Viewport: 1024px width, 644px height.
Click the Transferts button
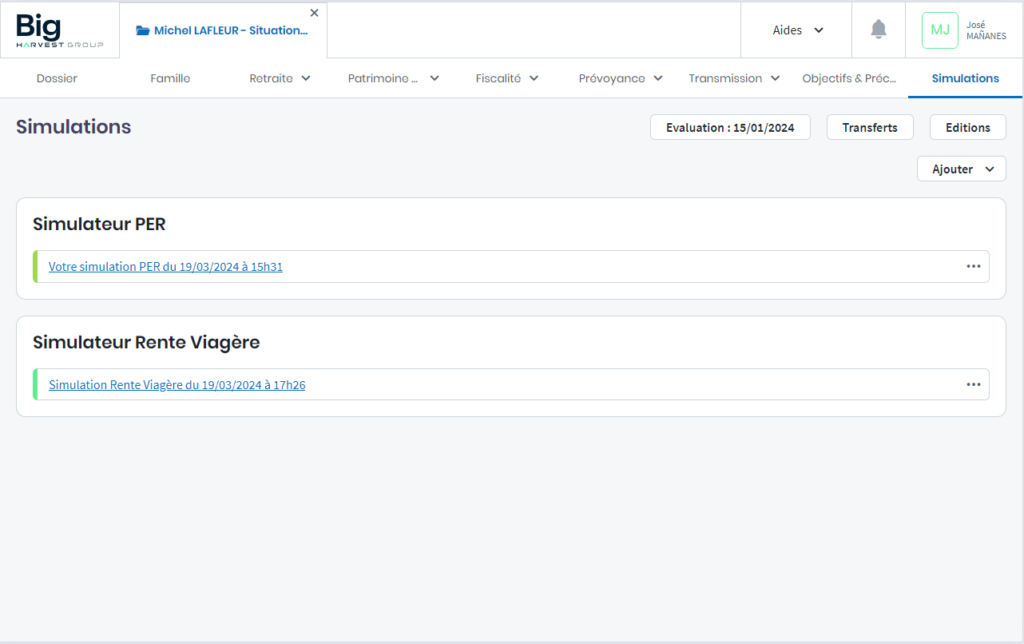(869, 127)
